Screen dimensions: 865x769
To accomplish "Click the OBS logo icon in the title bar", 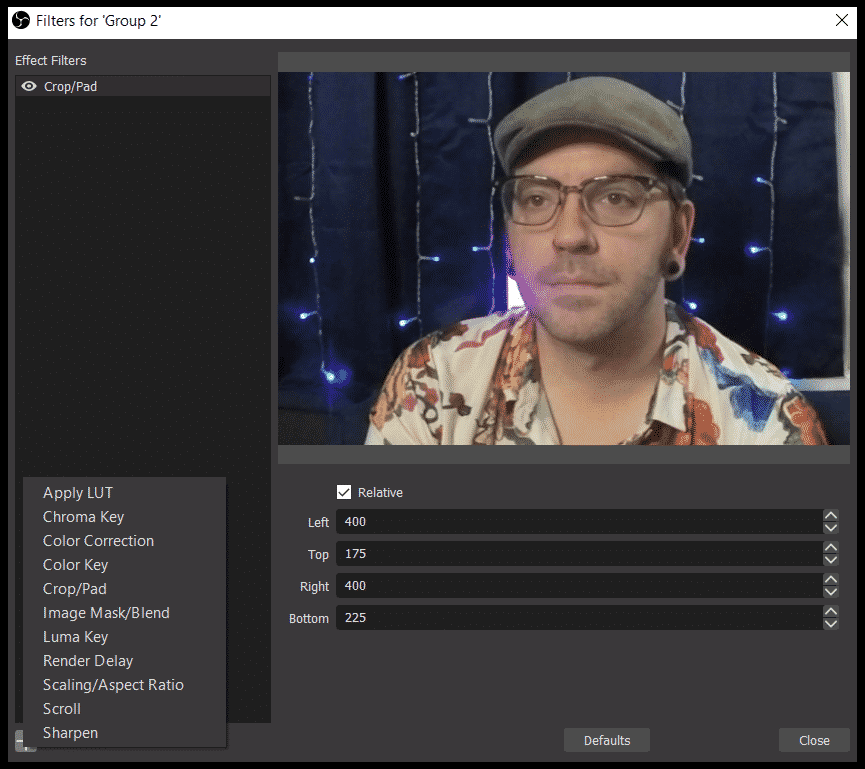I will [21, 20].
